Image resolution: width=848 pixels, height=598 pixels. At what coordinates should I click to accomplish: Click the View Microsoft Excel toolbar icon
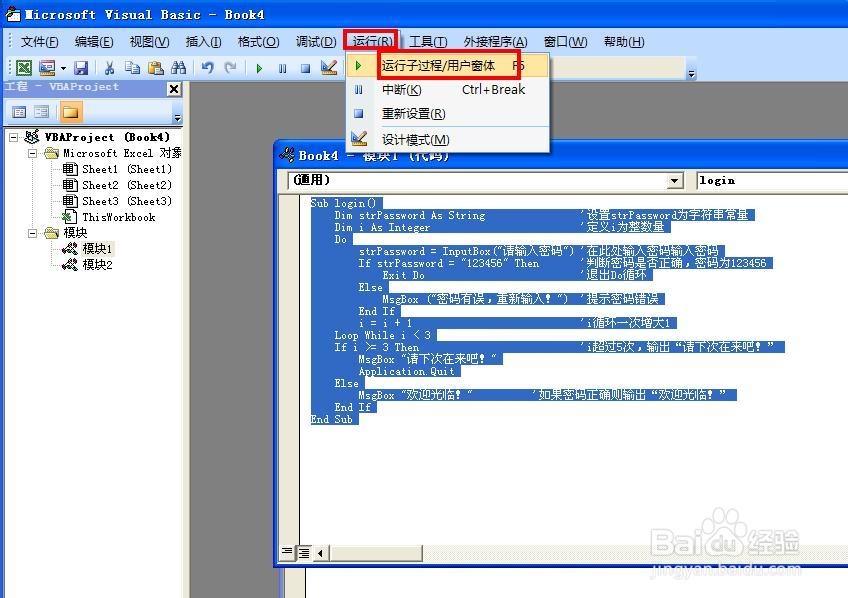24,68
